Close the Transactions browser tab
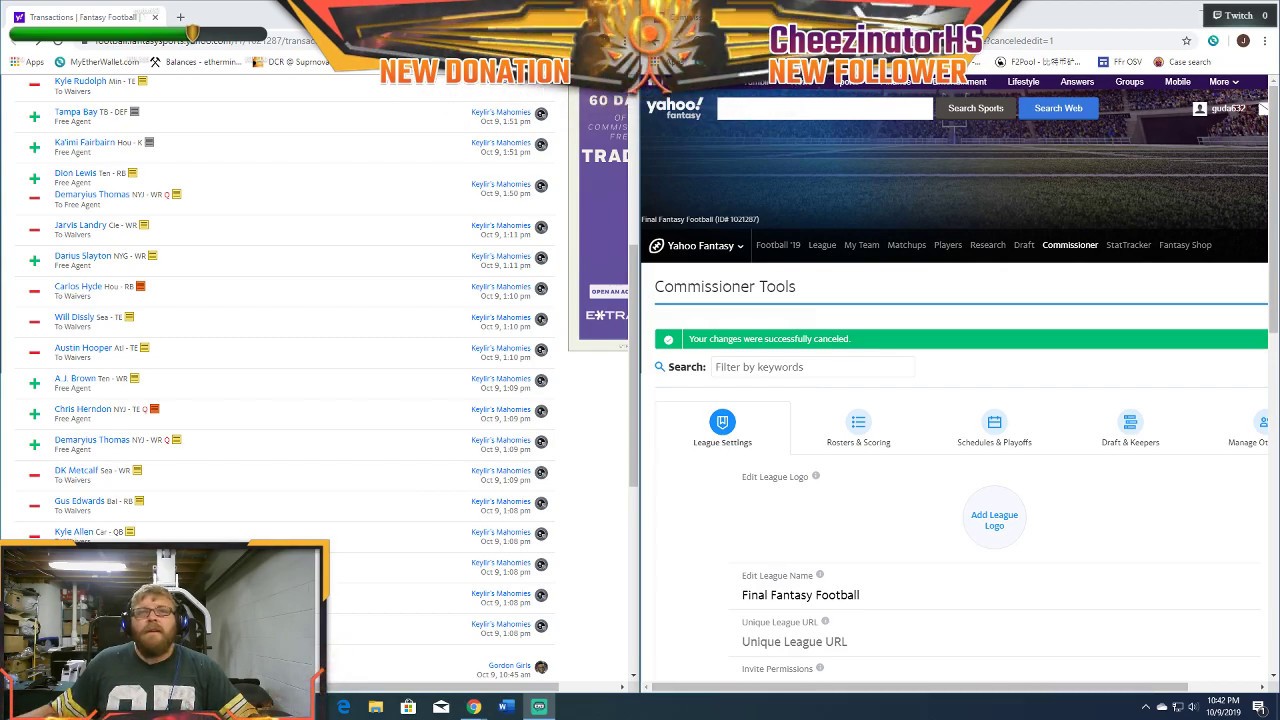This screenshot has height=720, width=1280. coord(155,17)
